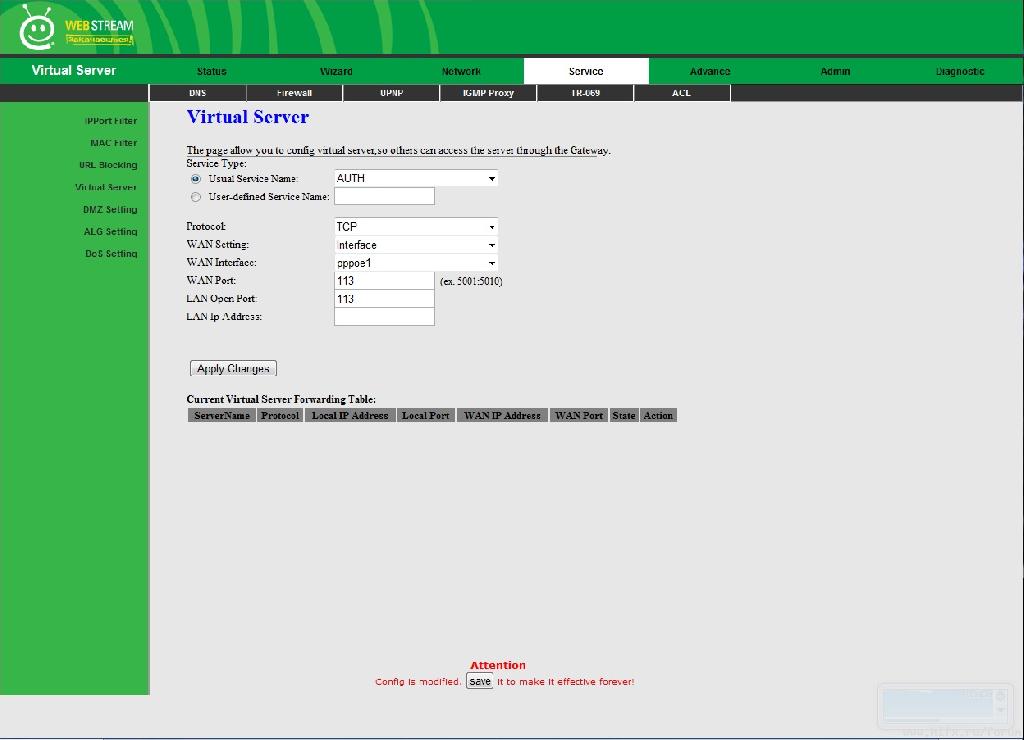The image size is (1024, 740).
Task: Click the Apply Changes button
Action: (233, 369)
